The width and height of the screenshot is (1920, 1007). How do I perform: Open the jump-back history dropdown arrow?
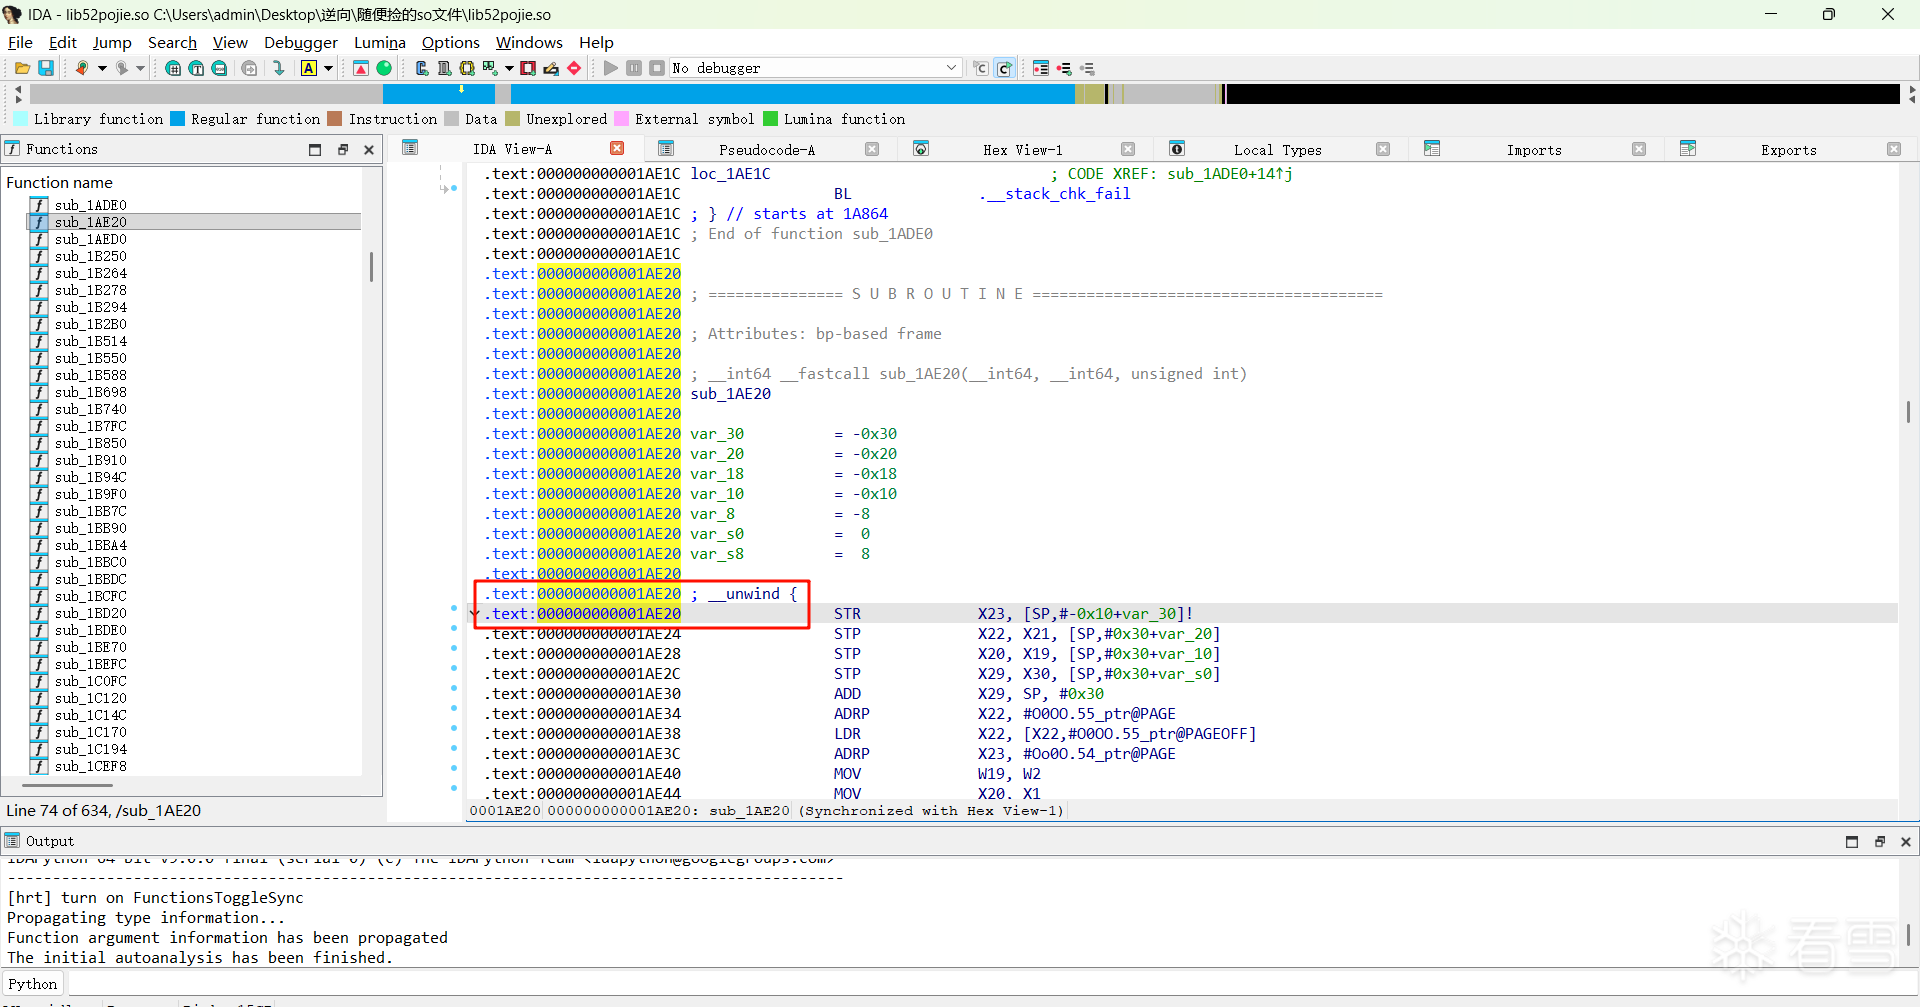coord(101,68)
